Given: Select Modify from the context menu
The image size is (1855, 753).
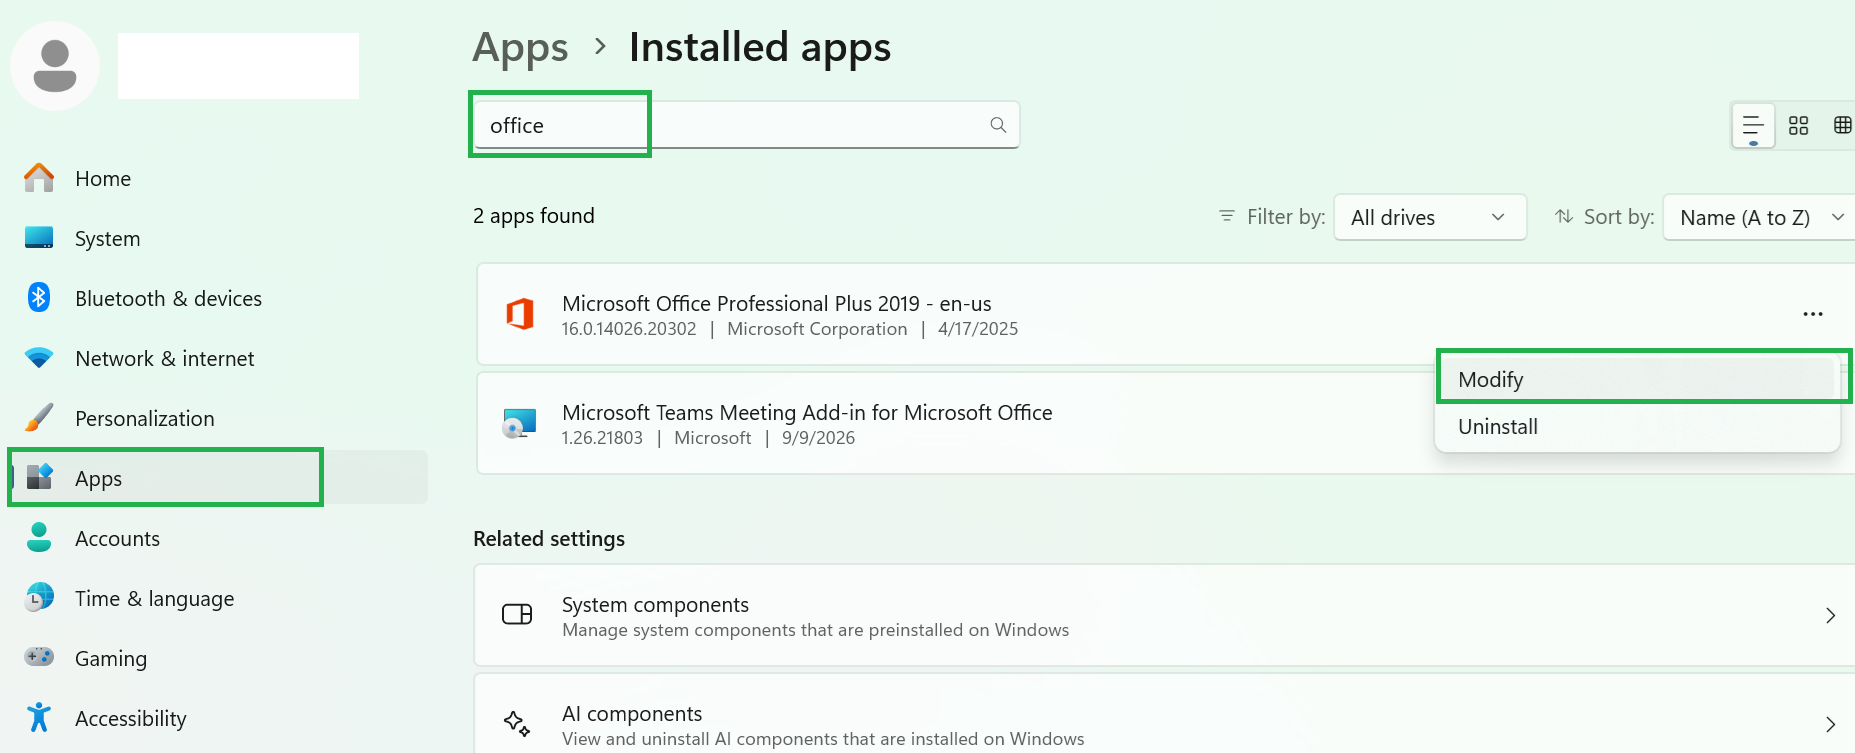Looking at the screenshot, I should coord(1637,380).
